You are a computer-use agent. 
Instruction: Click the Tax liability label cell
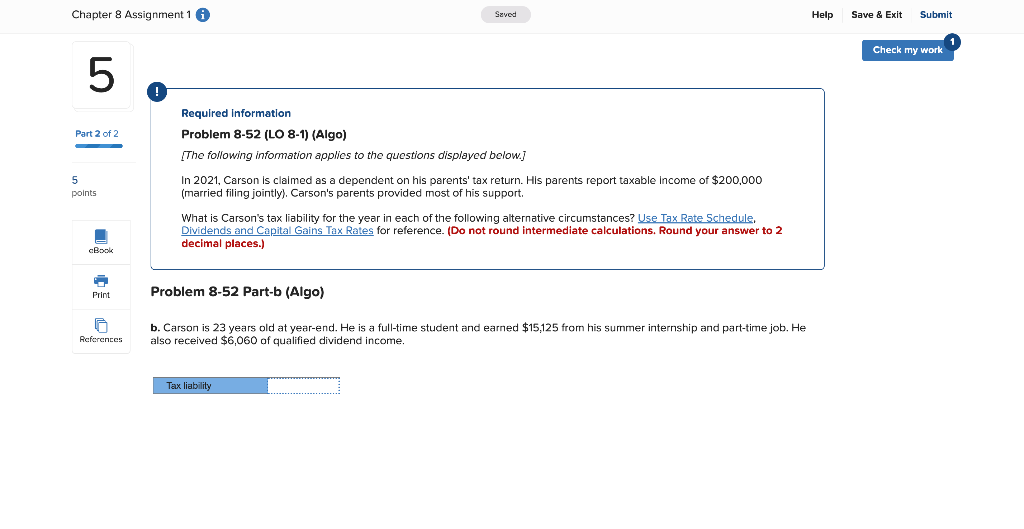[210, 385]
